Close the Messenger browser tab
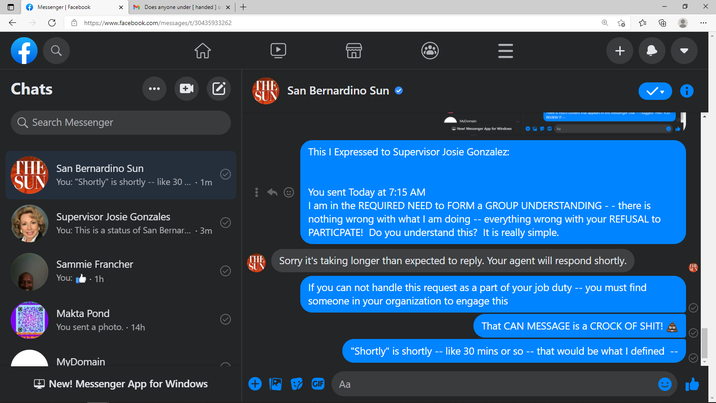Viewport: 716px width, 403px height. point(121,7)
